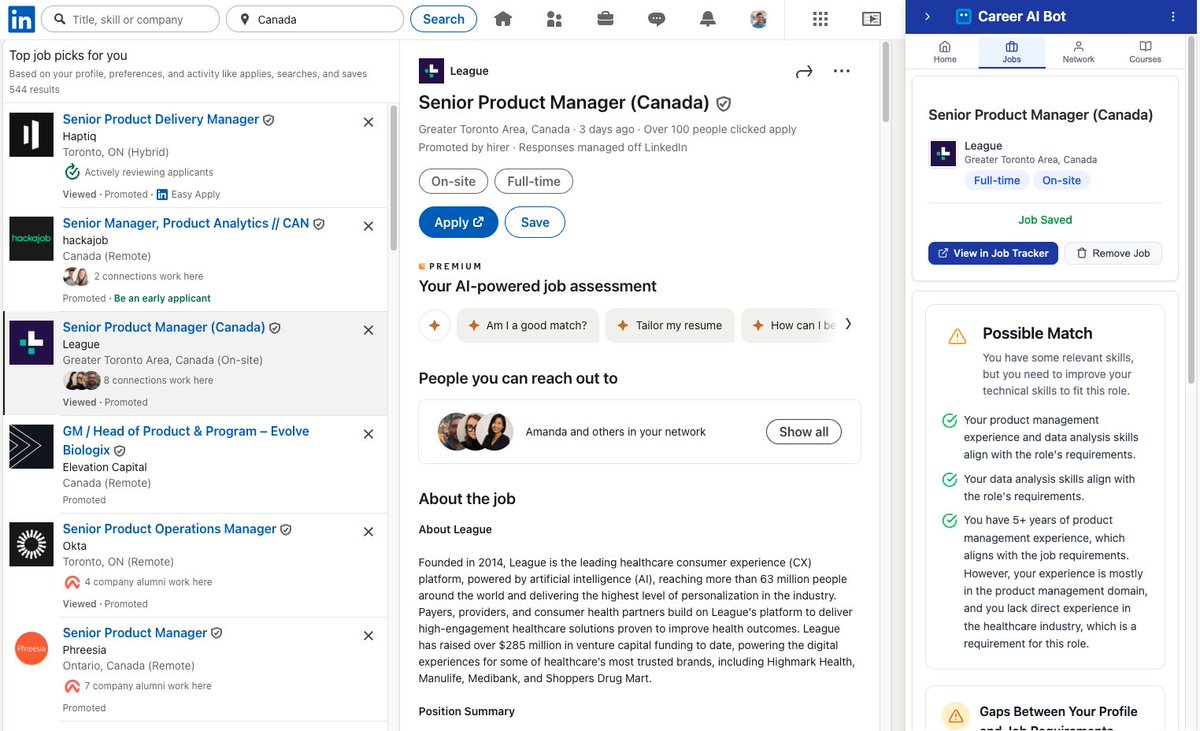
Task: Open Jobs briefcase icon in navbar
Action: (605, 19)
